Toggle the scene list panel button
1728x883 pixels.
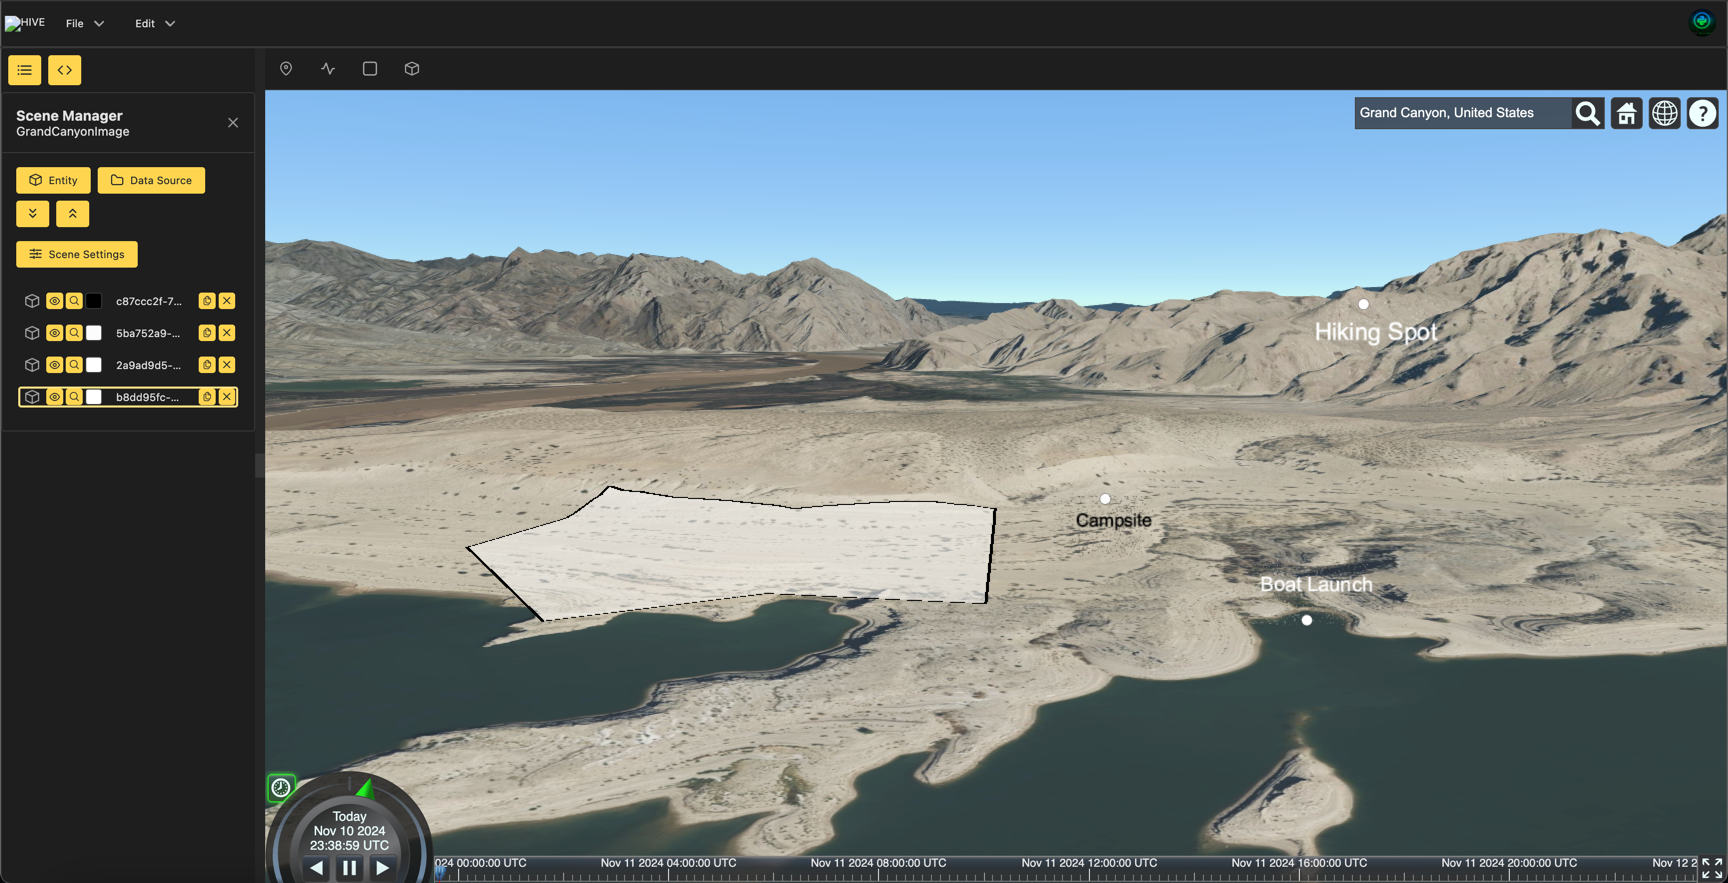click(25, 70)
